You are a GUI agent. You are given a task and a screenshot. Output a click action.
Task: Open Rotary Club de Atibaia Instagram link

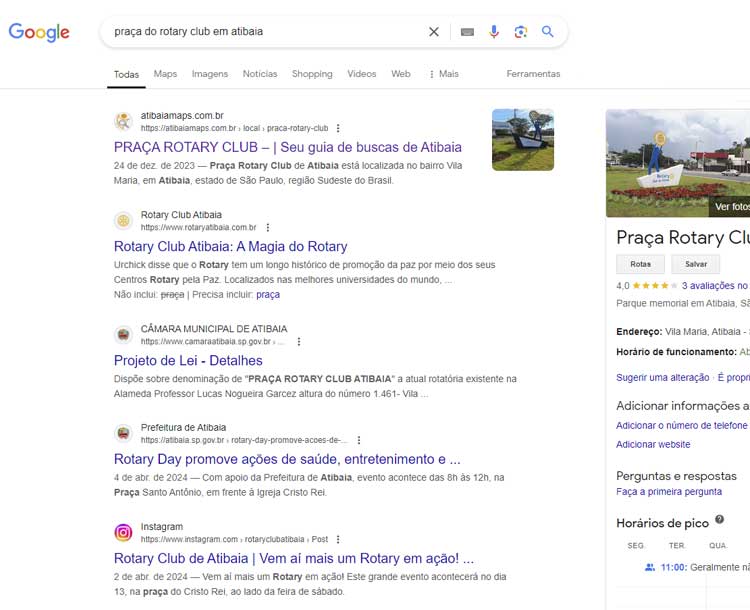[294, 558]
